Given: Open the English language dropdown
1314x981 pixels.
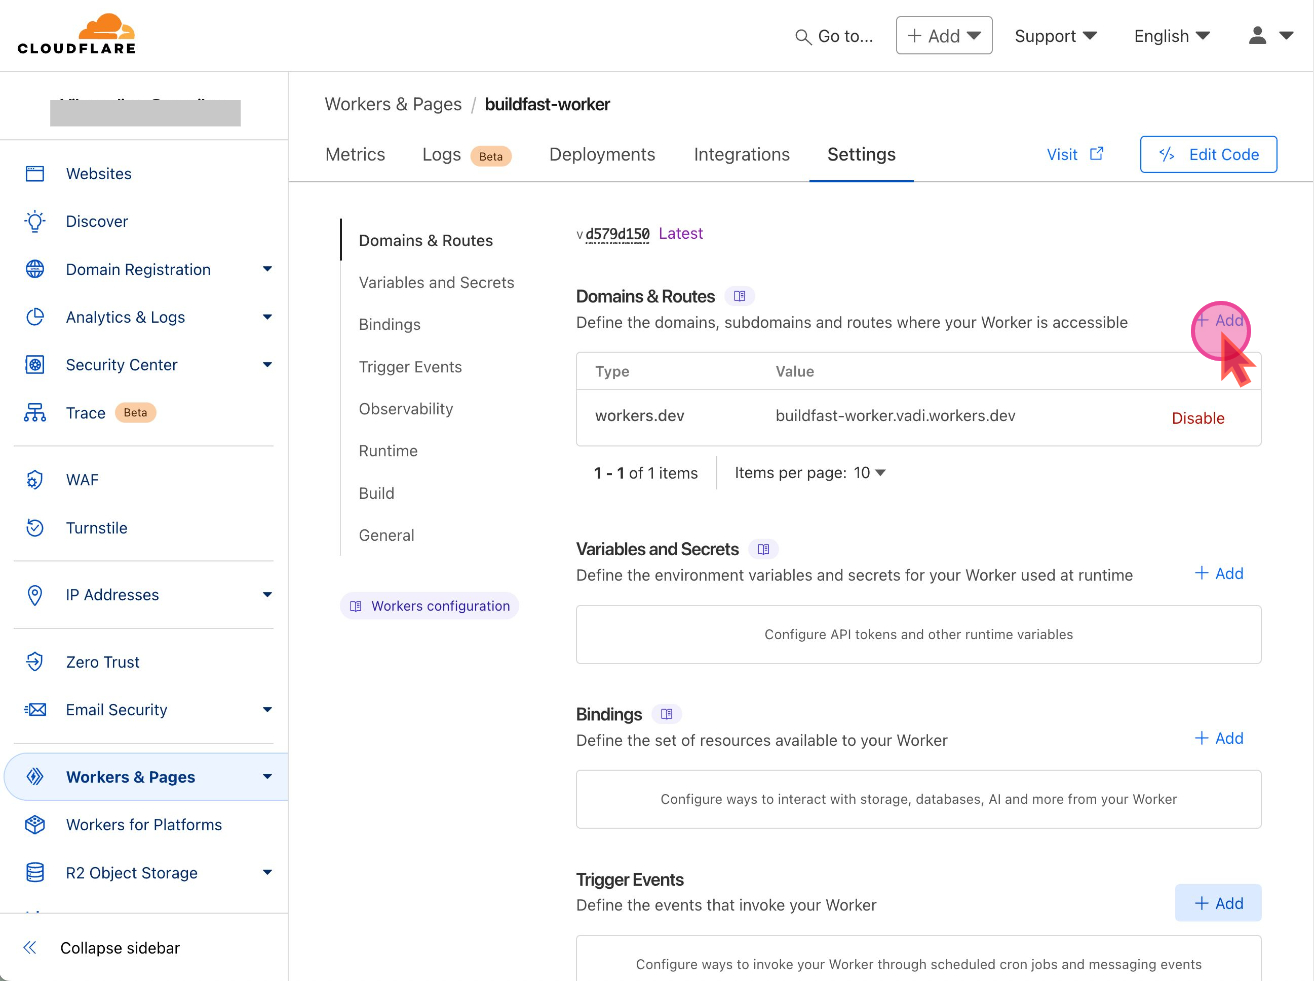Looking at the screenshot, I should 1172,36.
